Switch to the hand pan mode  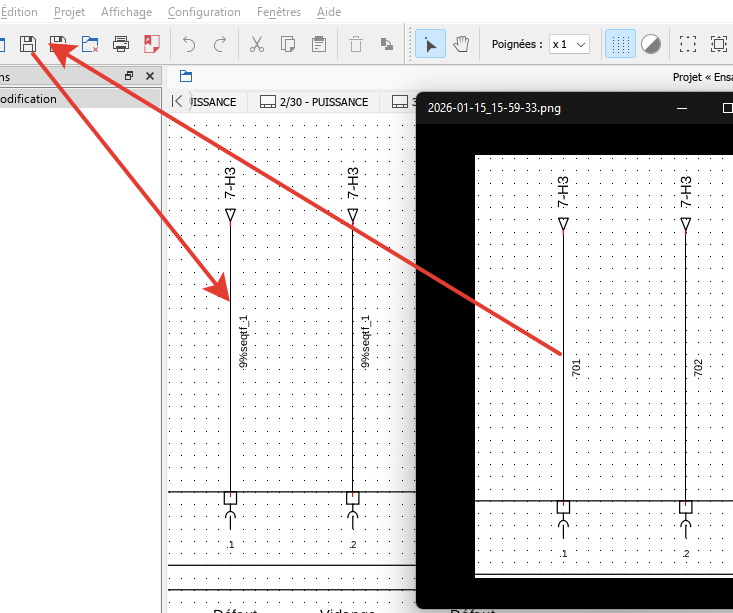coord(461,44)
